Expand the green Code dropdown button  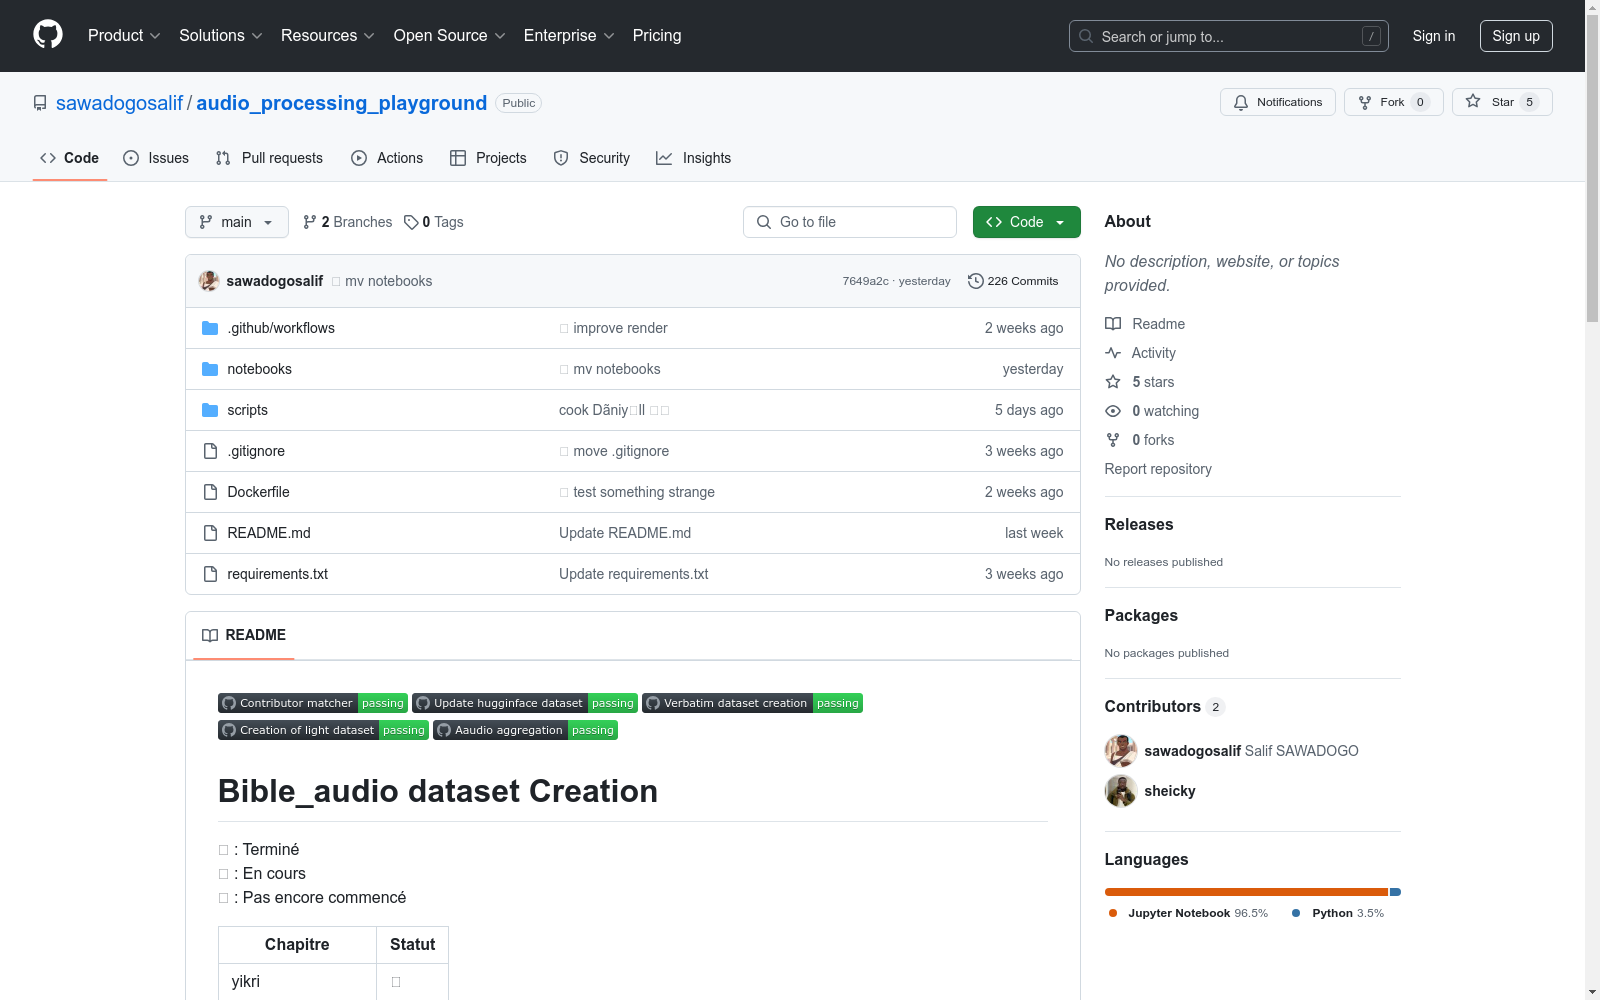[1027, 222]
